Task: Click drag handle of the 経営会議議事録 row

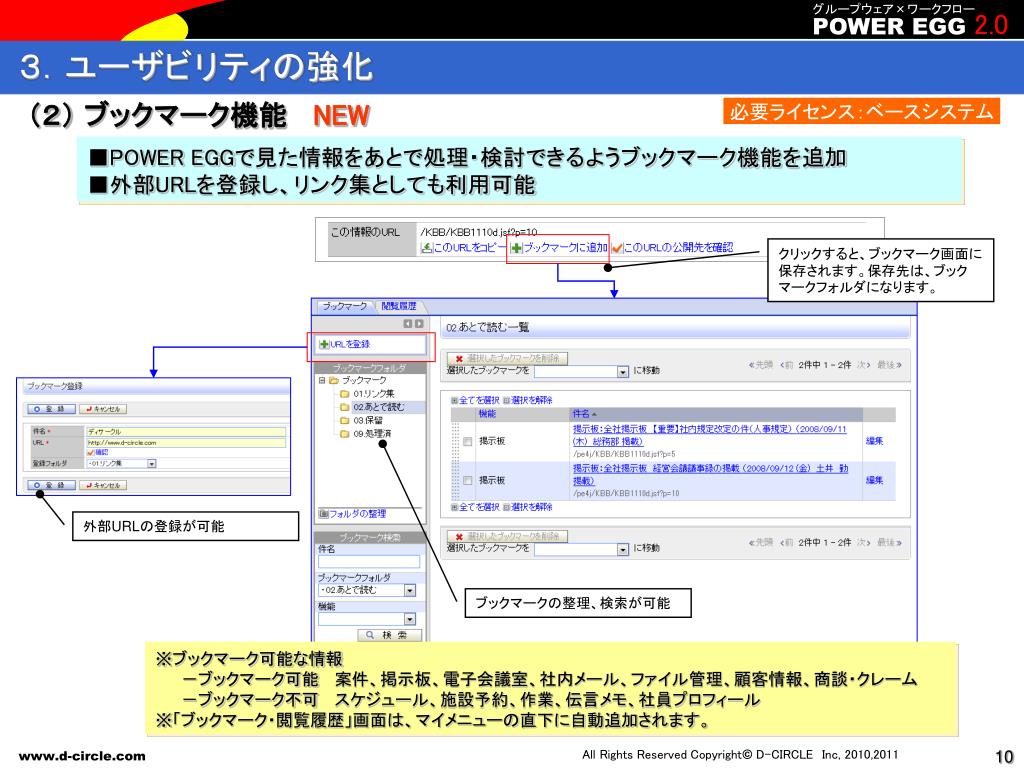Action: pyautogui.click(x=455, y=481)
